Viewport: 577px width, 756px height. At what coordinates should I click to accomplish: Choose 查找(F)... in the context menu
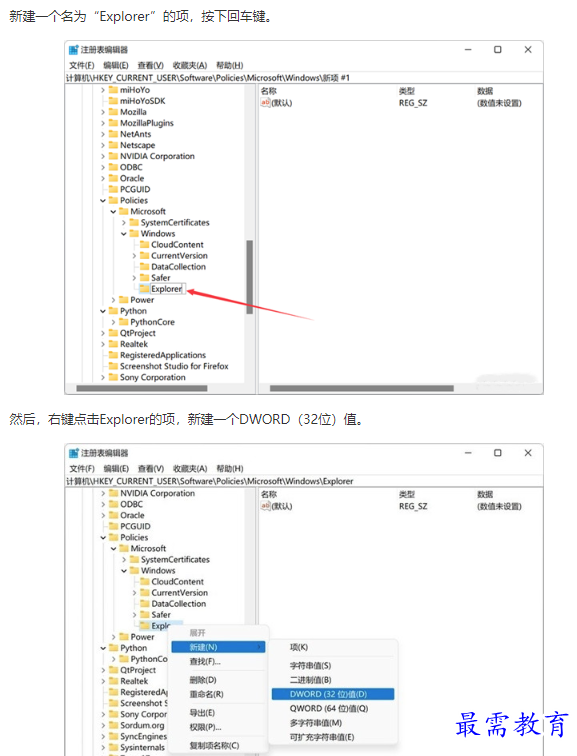pos(218,662)
